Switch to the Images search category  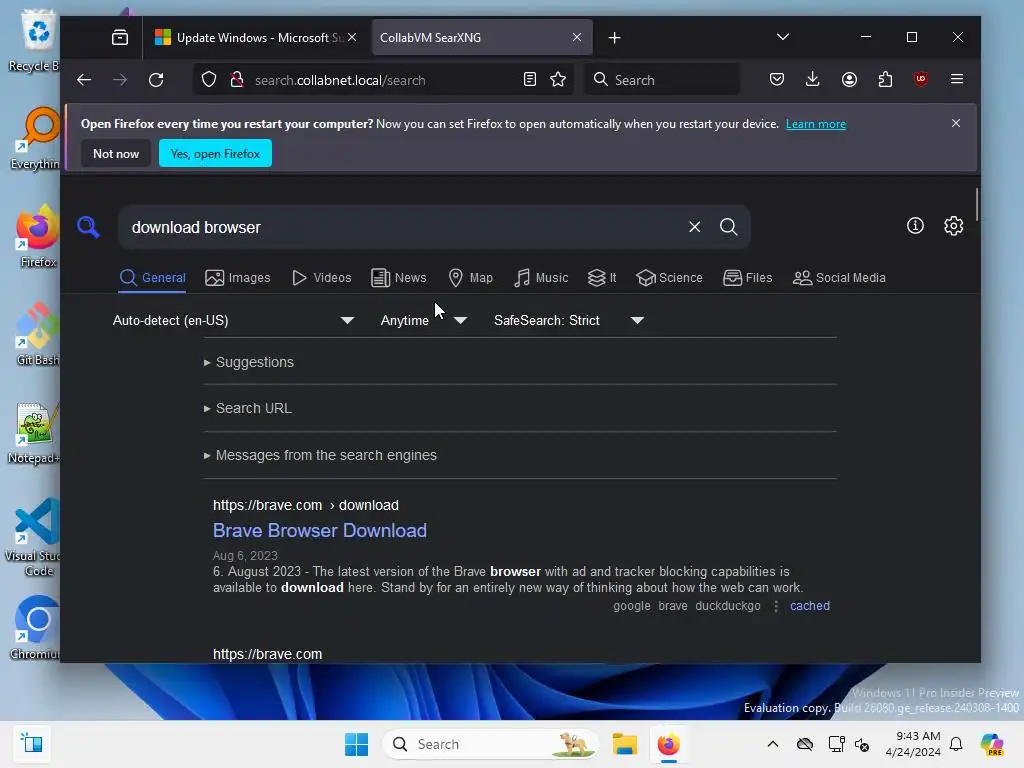click(238, 278)
